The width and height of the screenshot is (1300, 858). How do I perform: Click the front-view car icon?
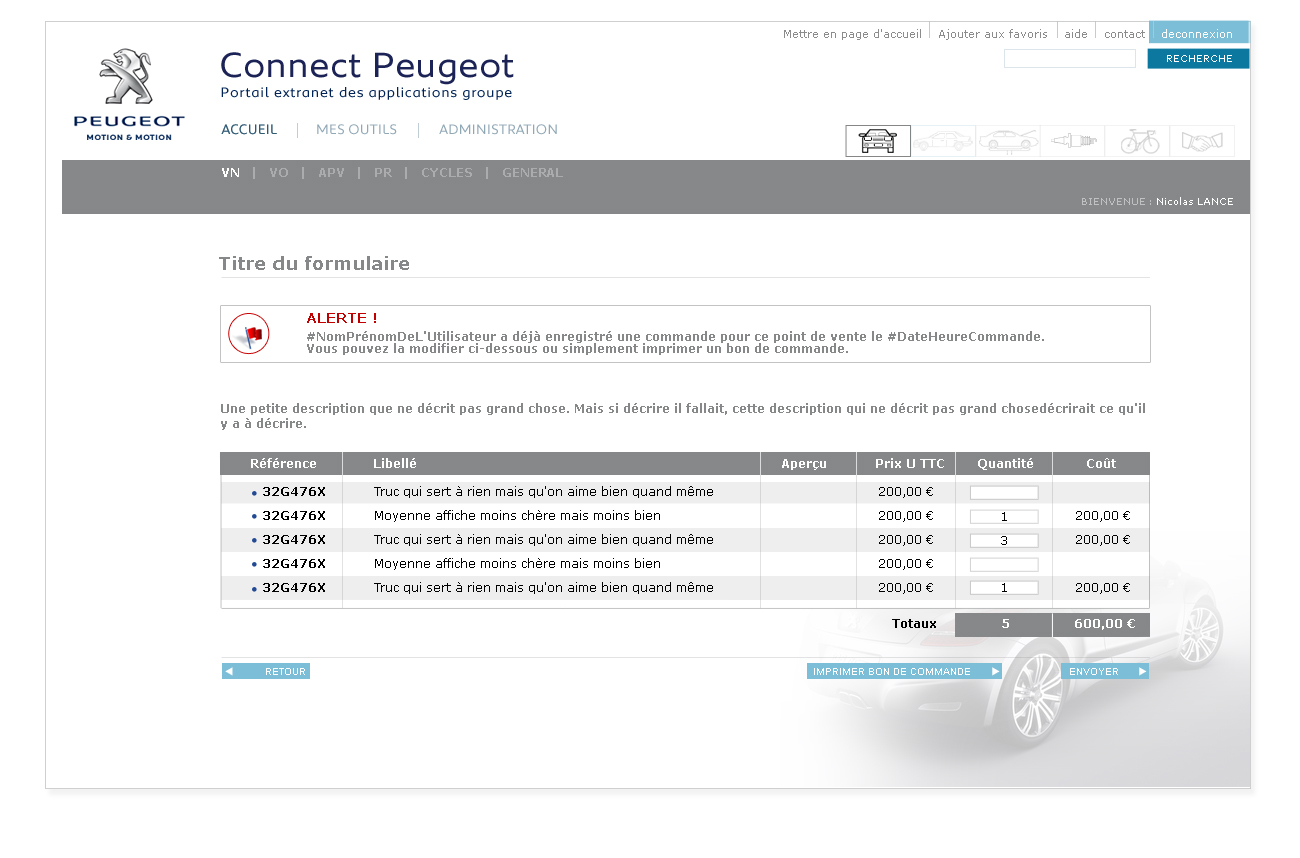(x=878, y=141)
